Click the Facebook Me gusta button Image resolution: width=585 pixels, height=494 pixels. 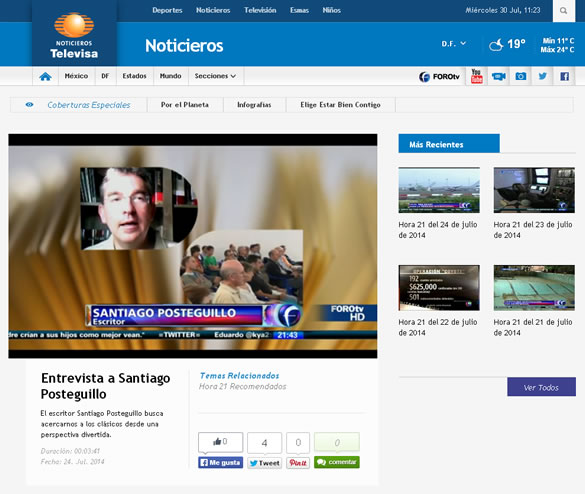pyautogui.click(x=220, y=463)
